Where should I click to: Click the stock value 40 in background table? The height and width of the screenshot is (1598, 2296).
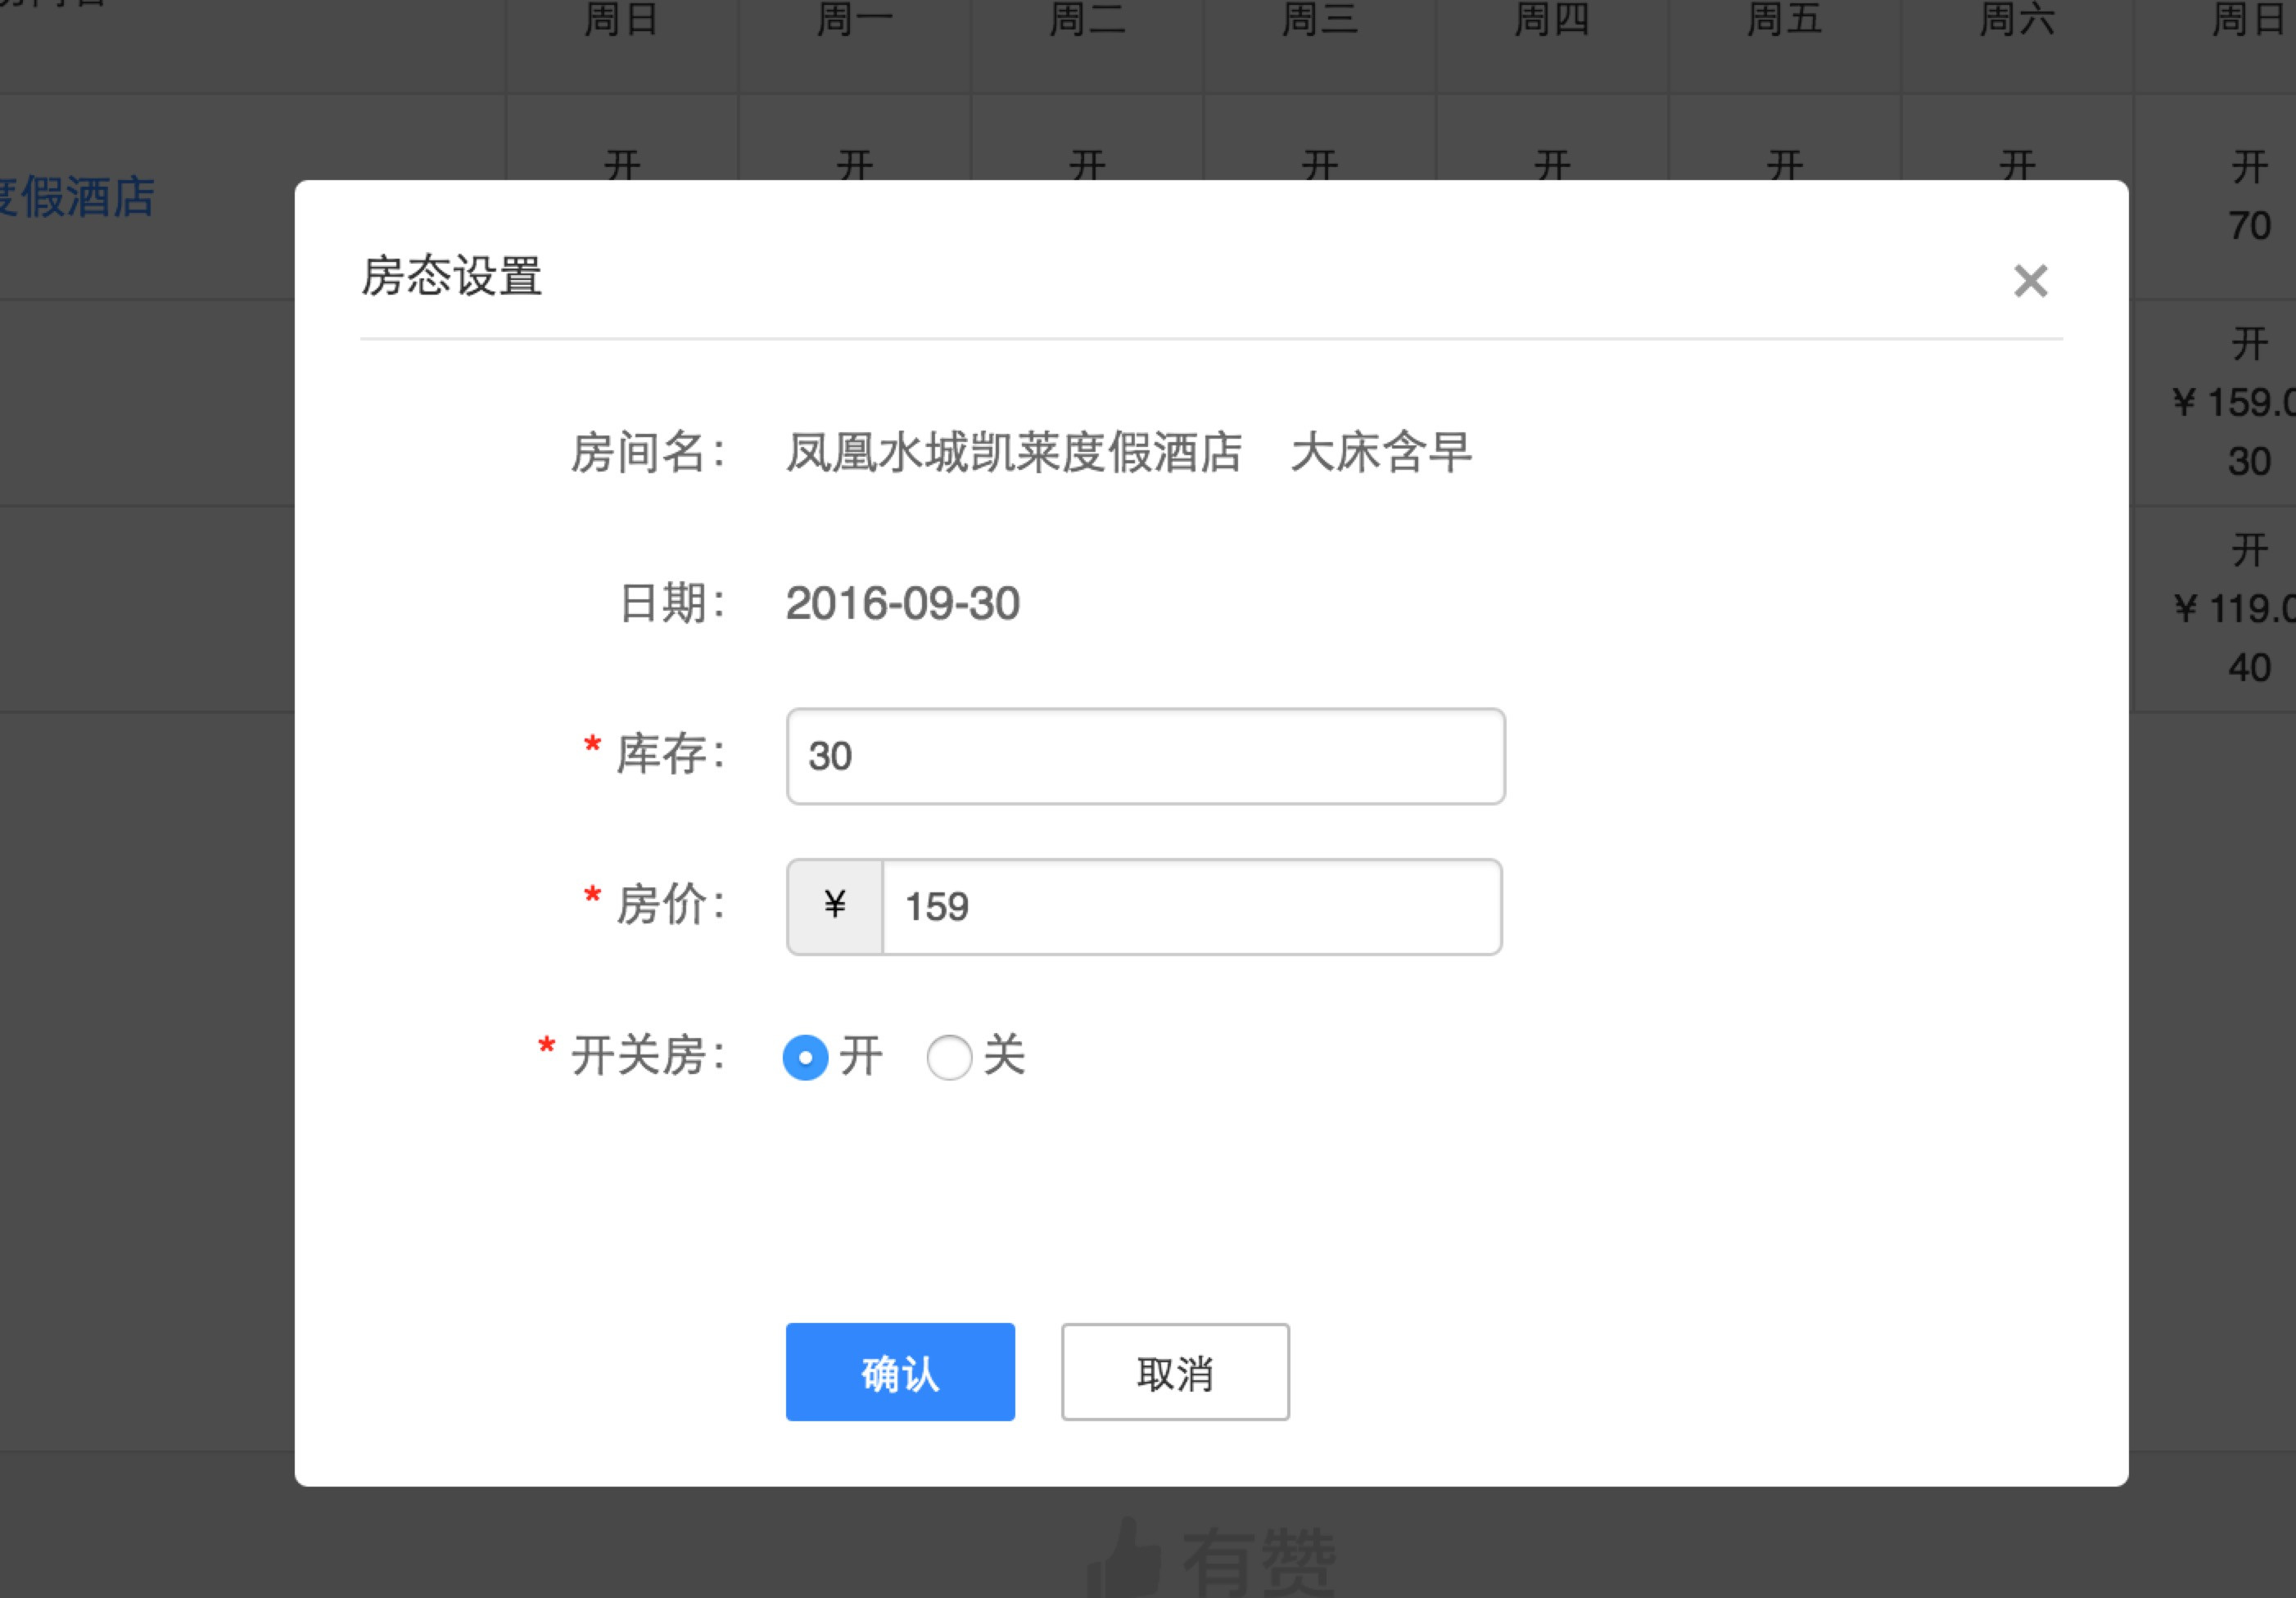coord(2249,668)
